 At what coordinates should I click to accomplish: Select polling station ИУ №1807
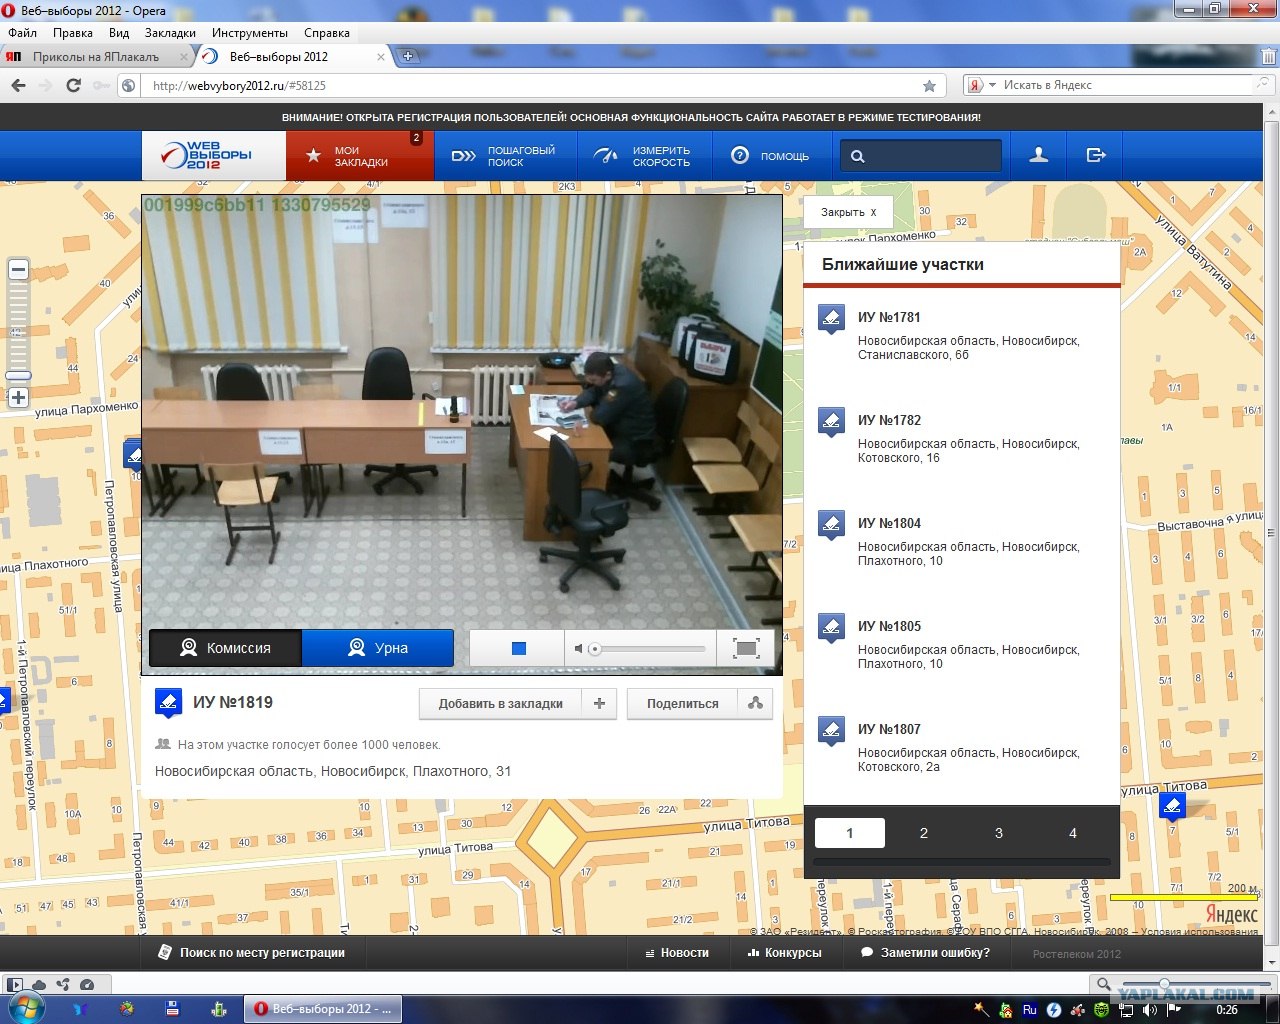889,729
